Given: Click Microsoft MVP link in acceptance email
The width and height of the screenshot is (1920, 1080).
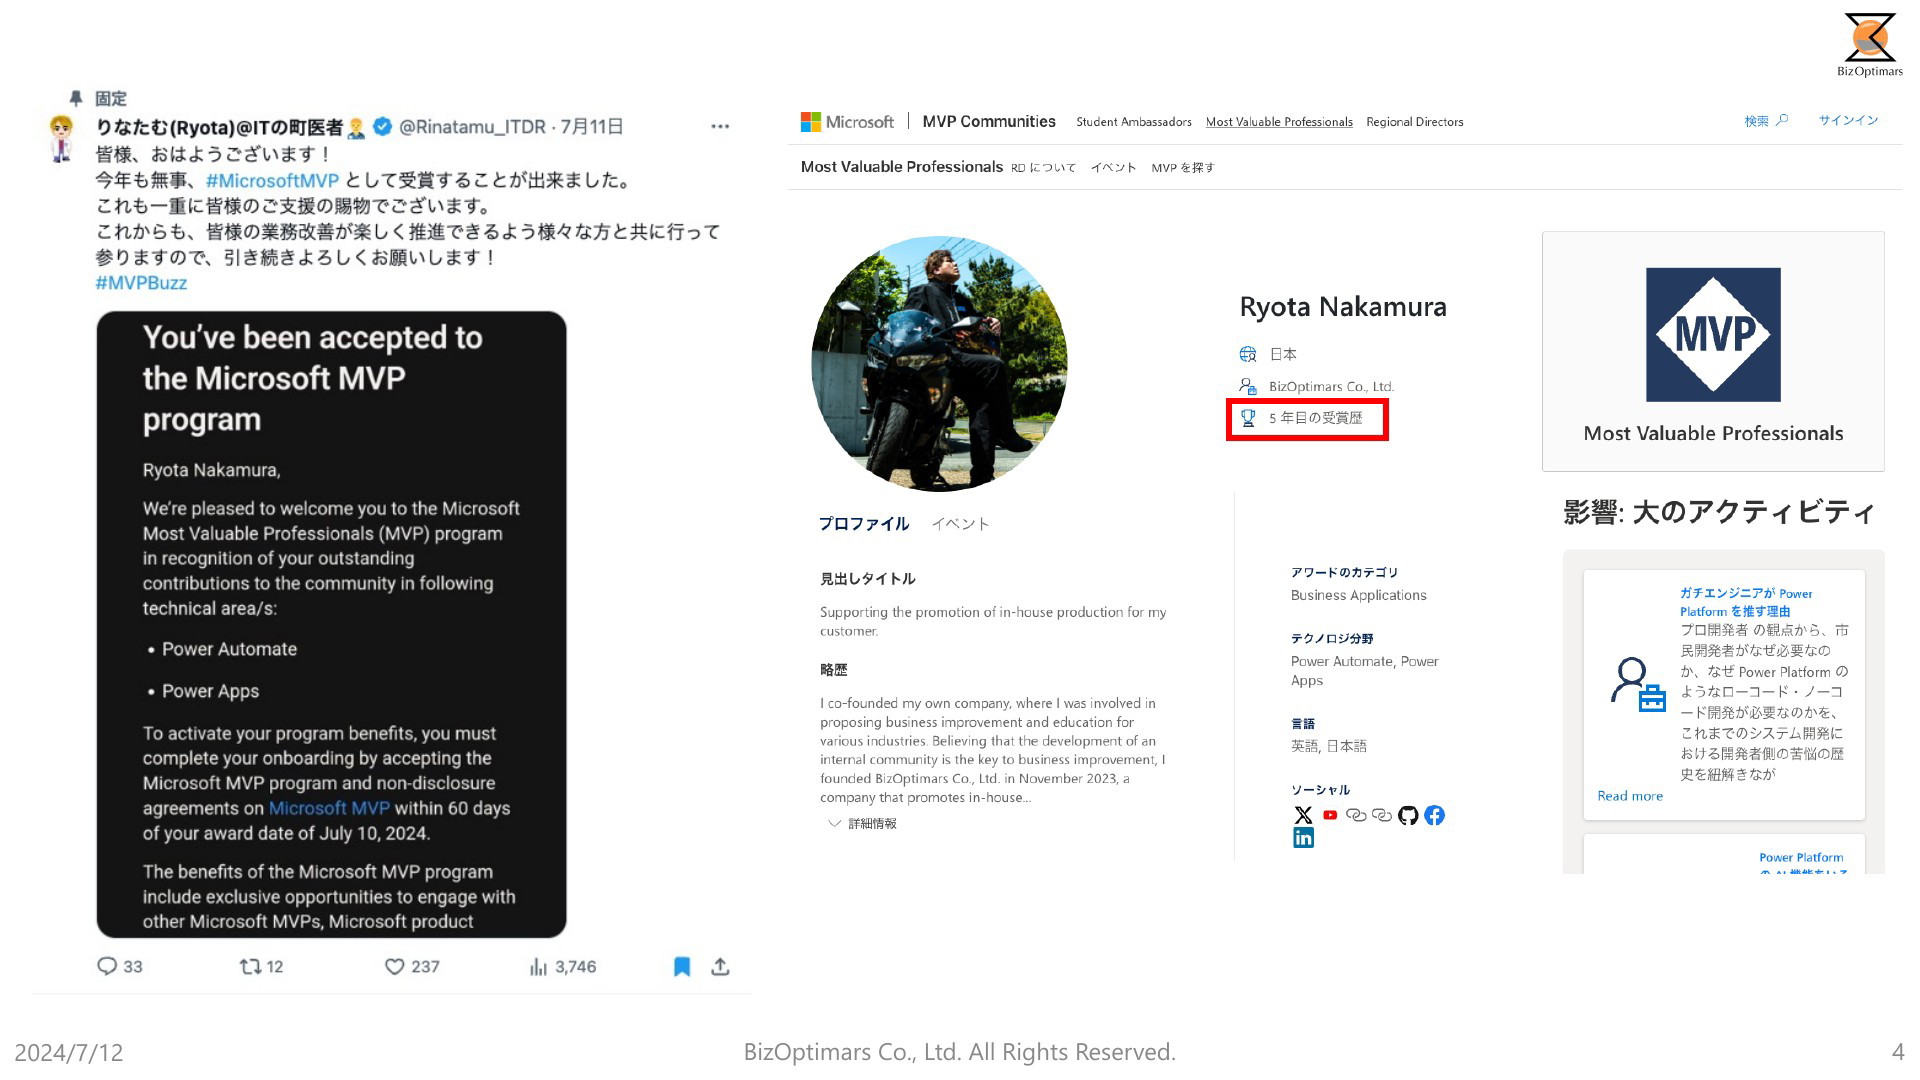Looking at the screenshot, I should (x=329, y=808).
